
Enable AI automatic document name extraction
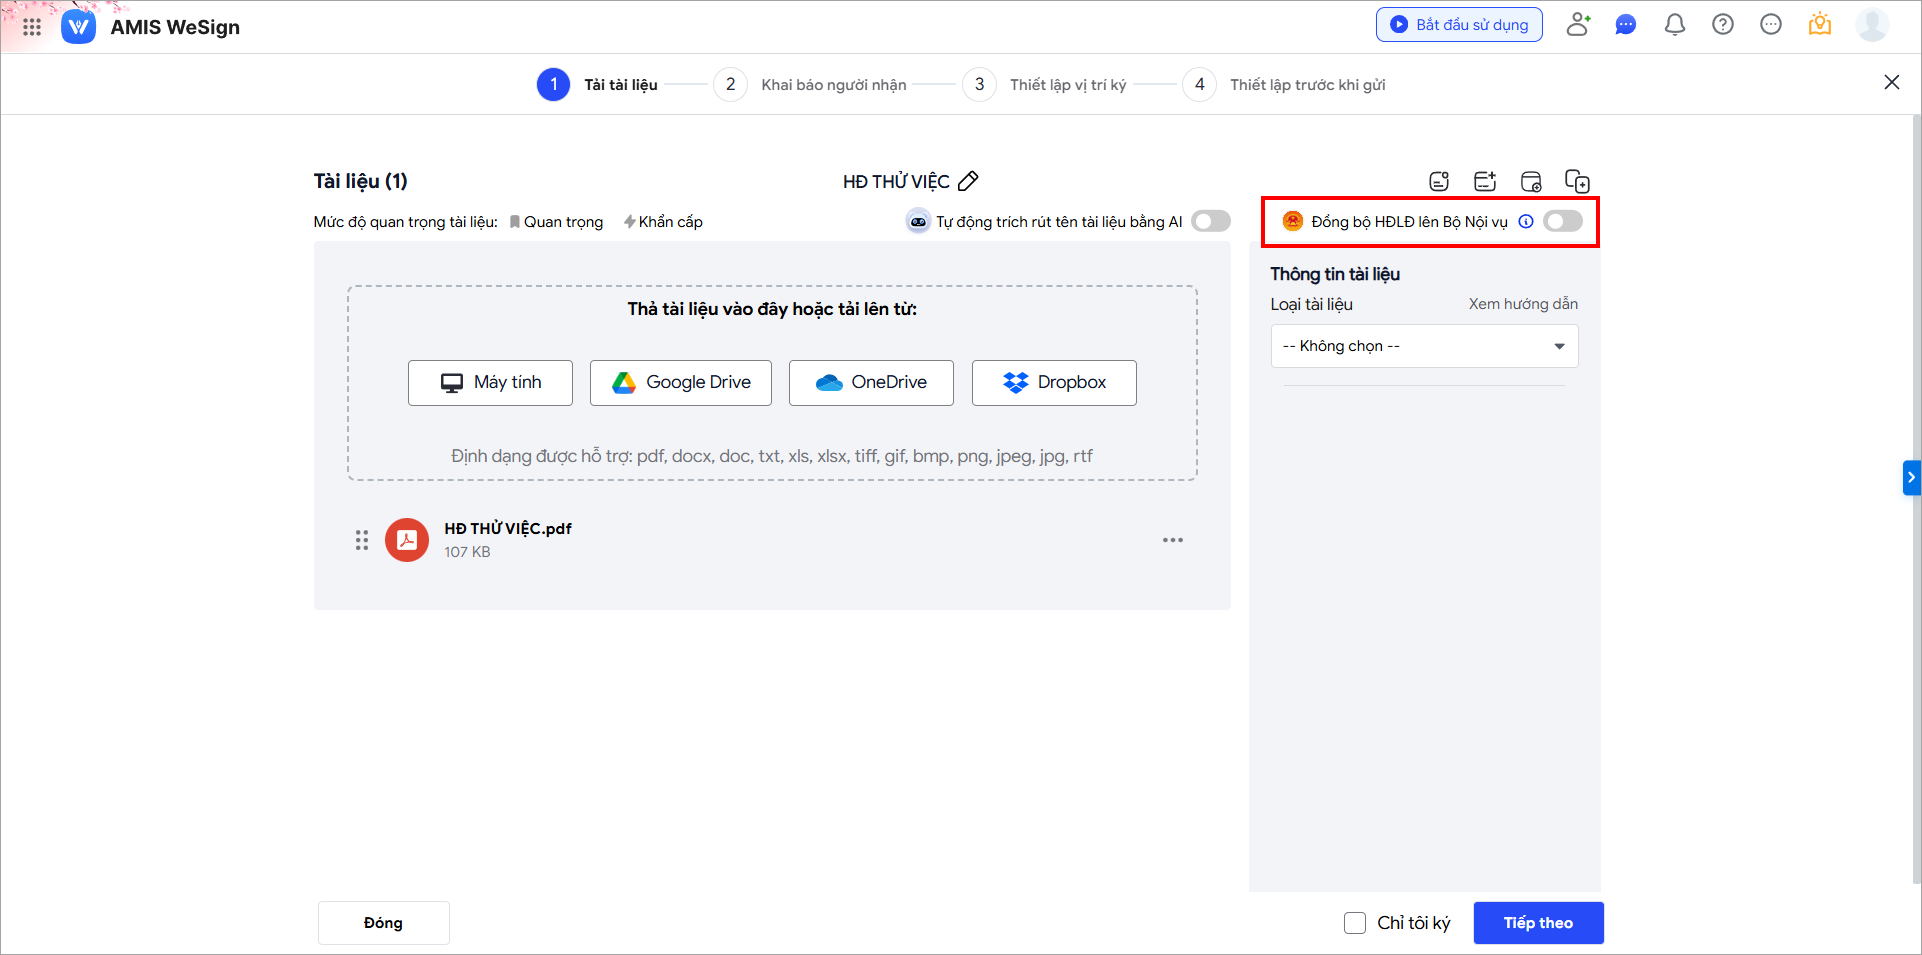tap(1210, 222)
